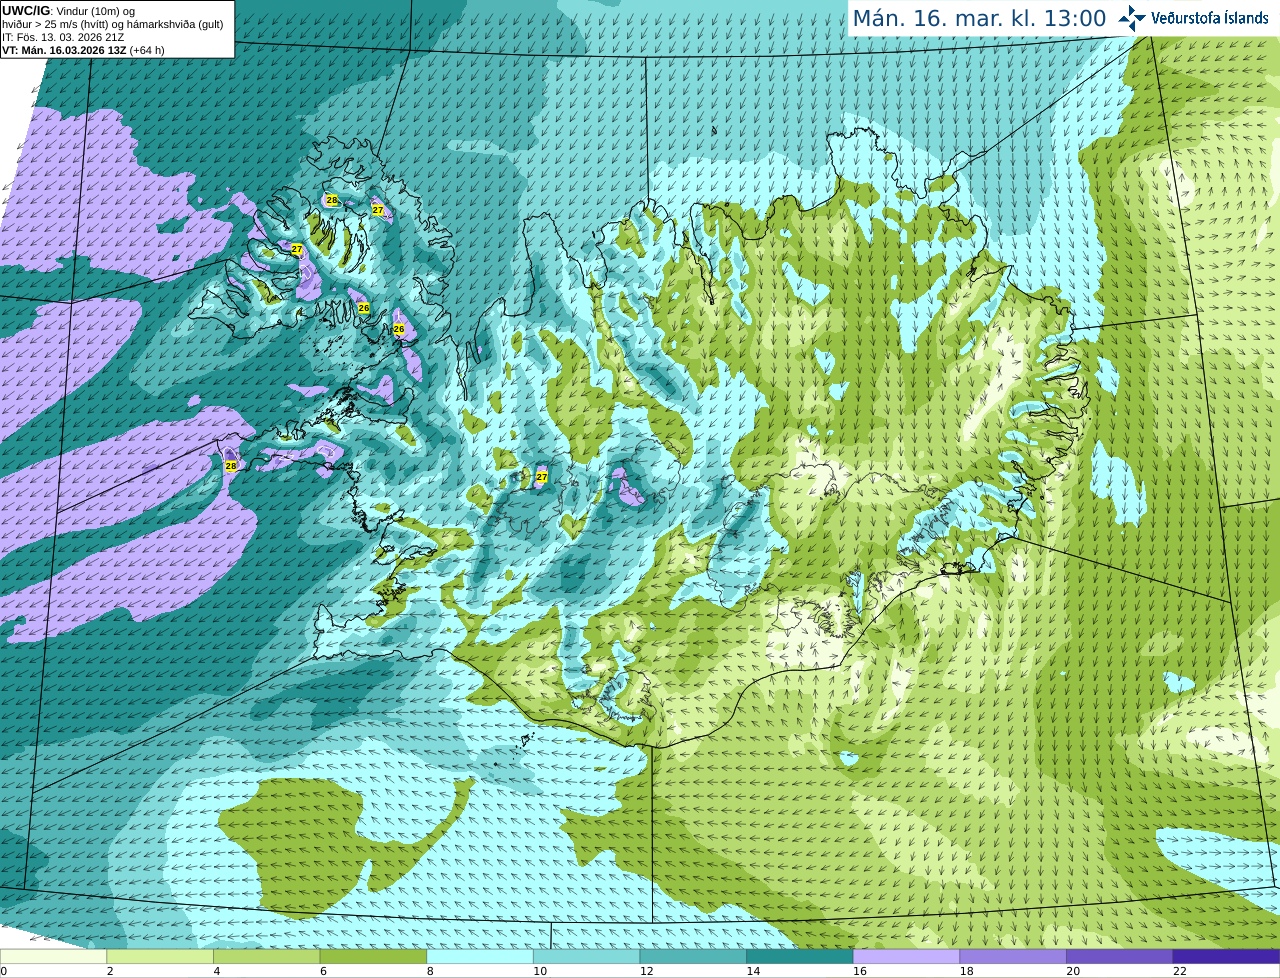Click the 10–12 pale teal scale swatch
This screenshot has width=1280, height=978.
586,956
